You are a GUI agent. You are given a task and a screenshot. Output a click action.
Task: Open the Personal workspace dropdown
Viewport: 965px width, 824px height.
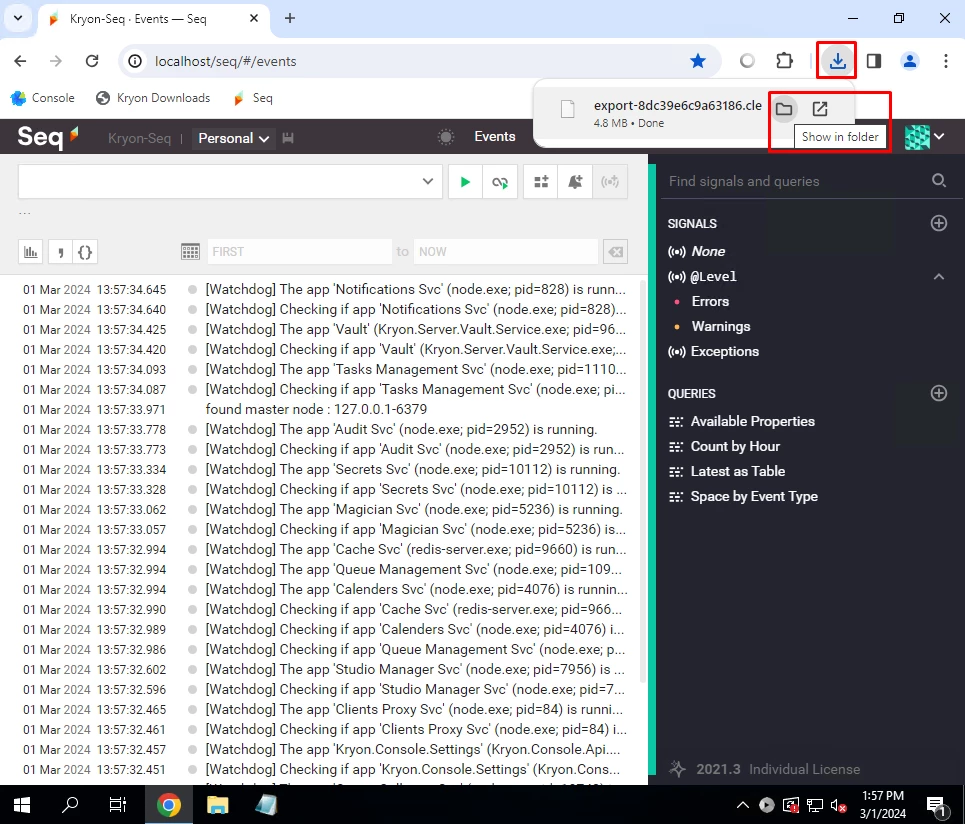[233, 138]
